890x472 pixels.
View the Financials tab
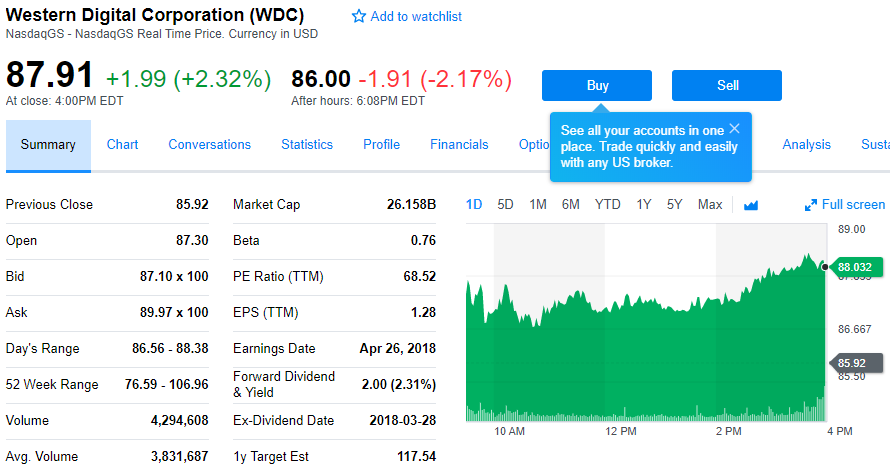click(x=459, y=145)
